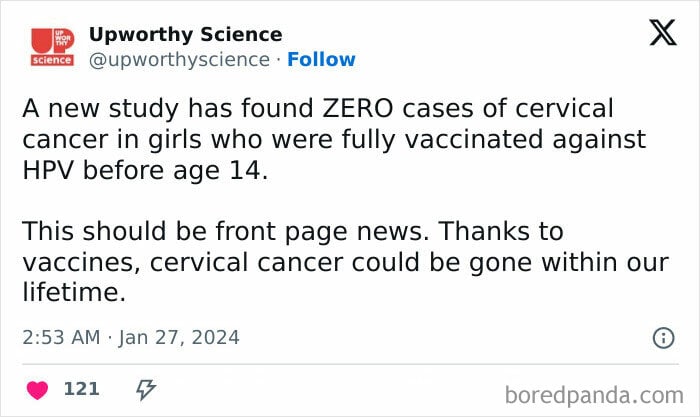The height and width of the screenshot is (417, 700).
Task: Open the tweet info circle icon
Action: pyautogui.click(x=663, y=338)
